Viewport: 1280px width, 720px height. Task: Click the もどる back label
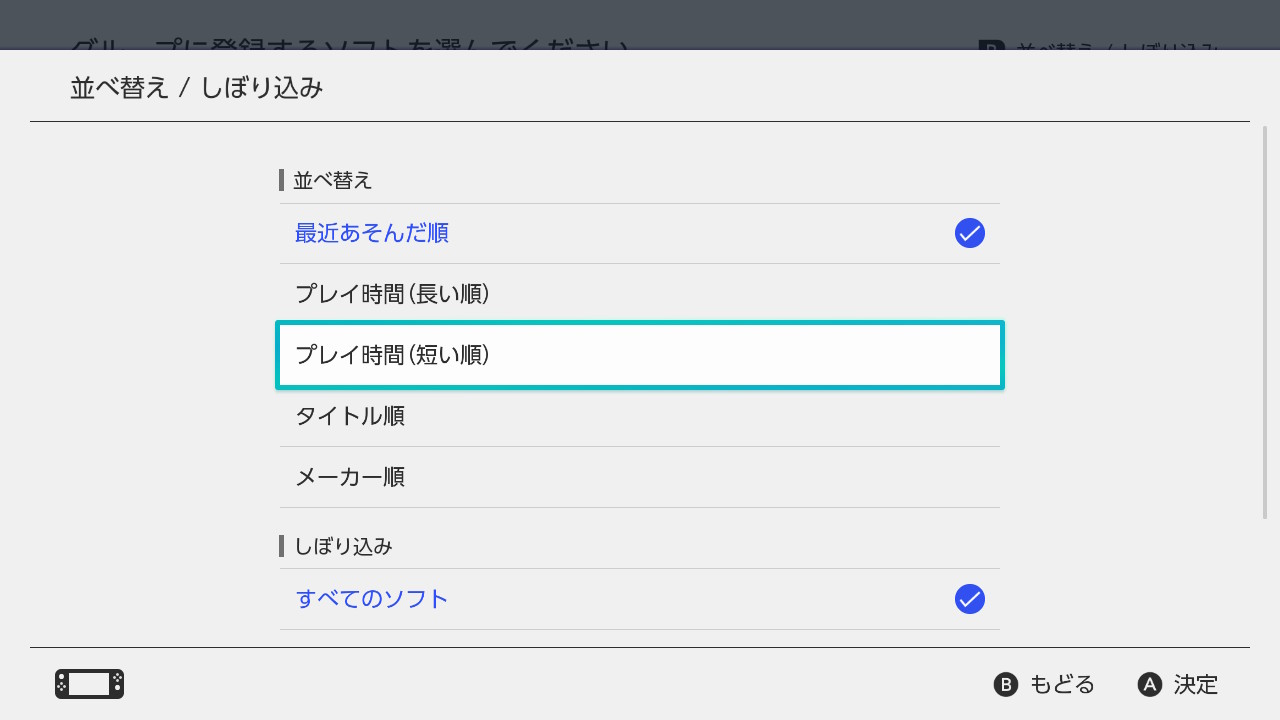coord(1062,685)
